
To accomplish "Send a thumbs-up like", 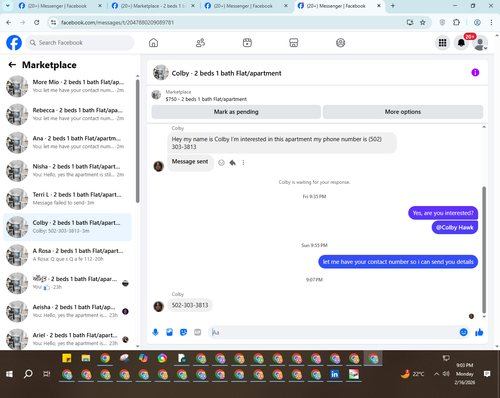I will pos(479,332).
